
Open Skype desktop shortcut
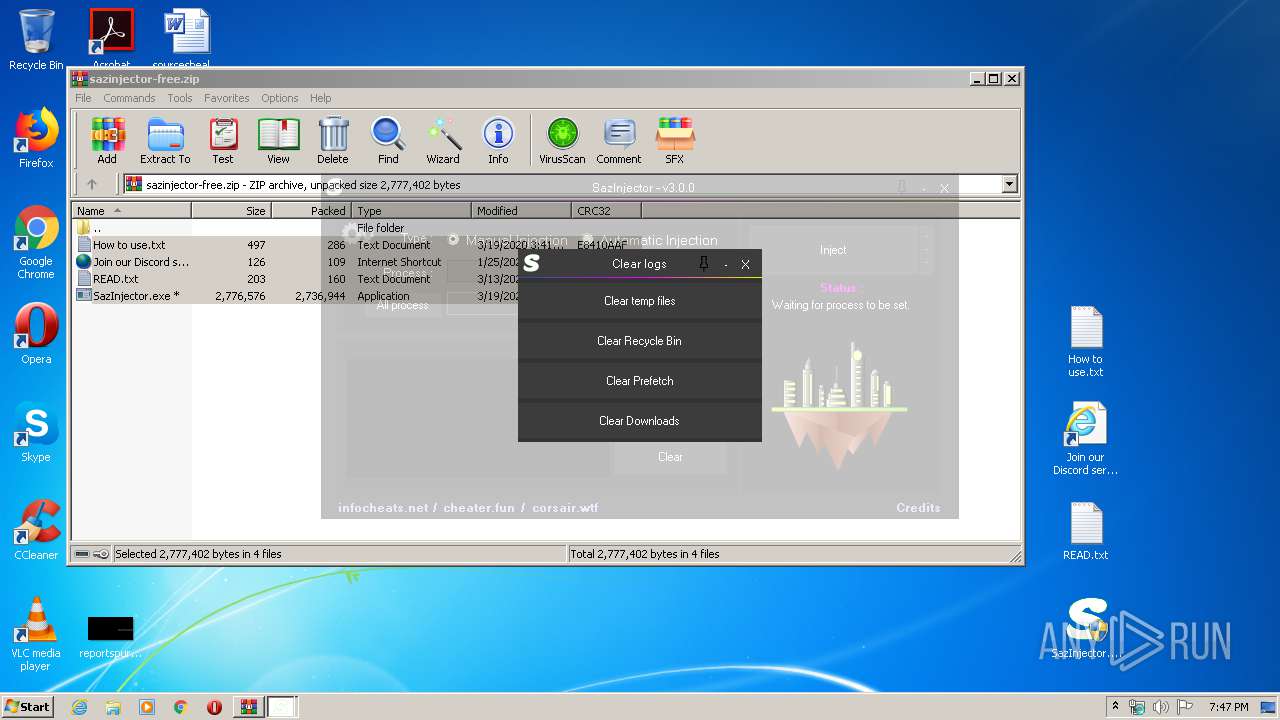coord(36,433)
